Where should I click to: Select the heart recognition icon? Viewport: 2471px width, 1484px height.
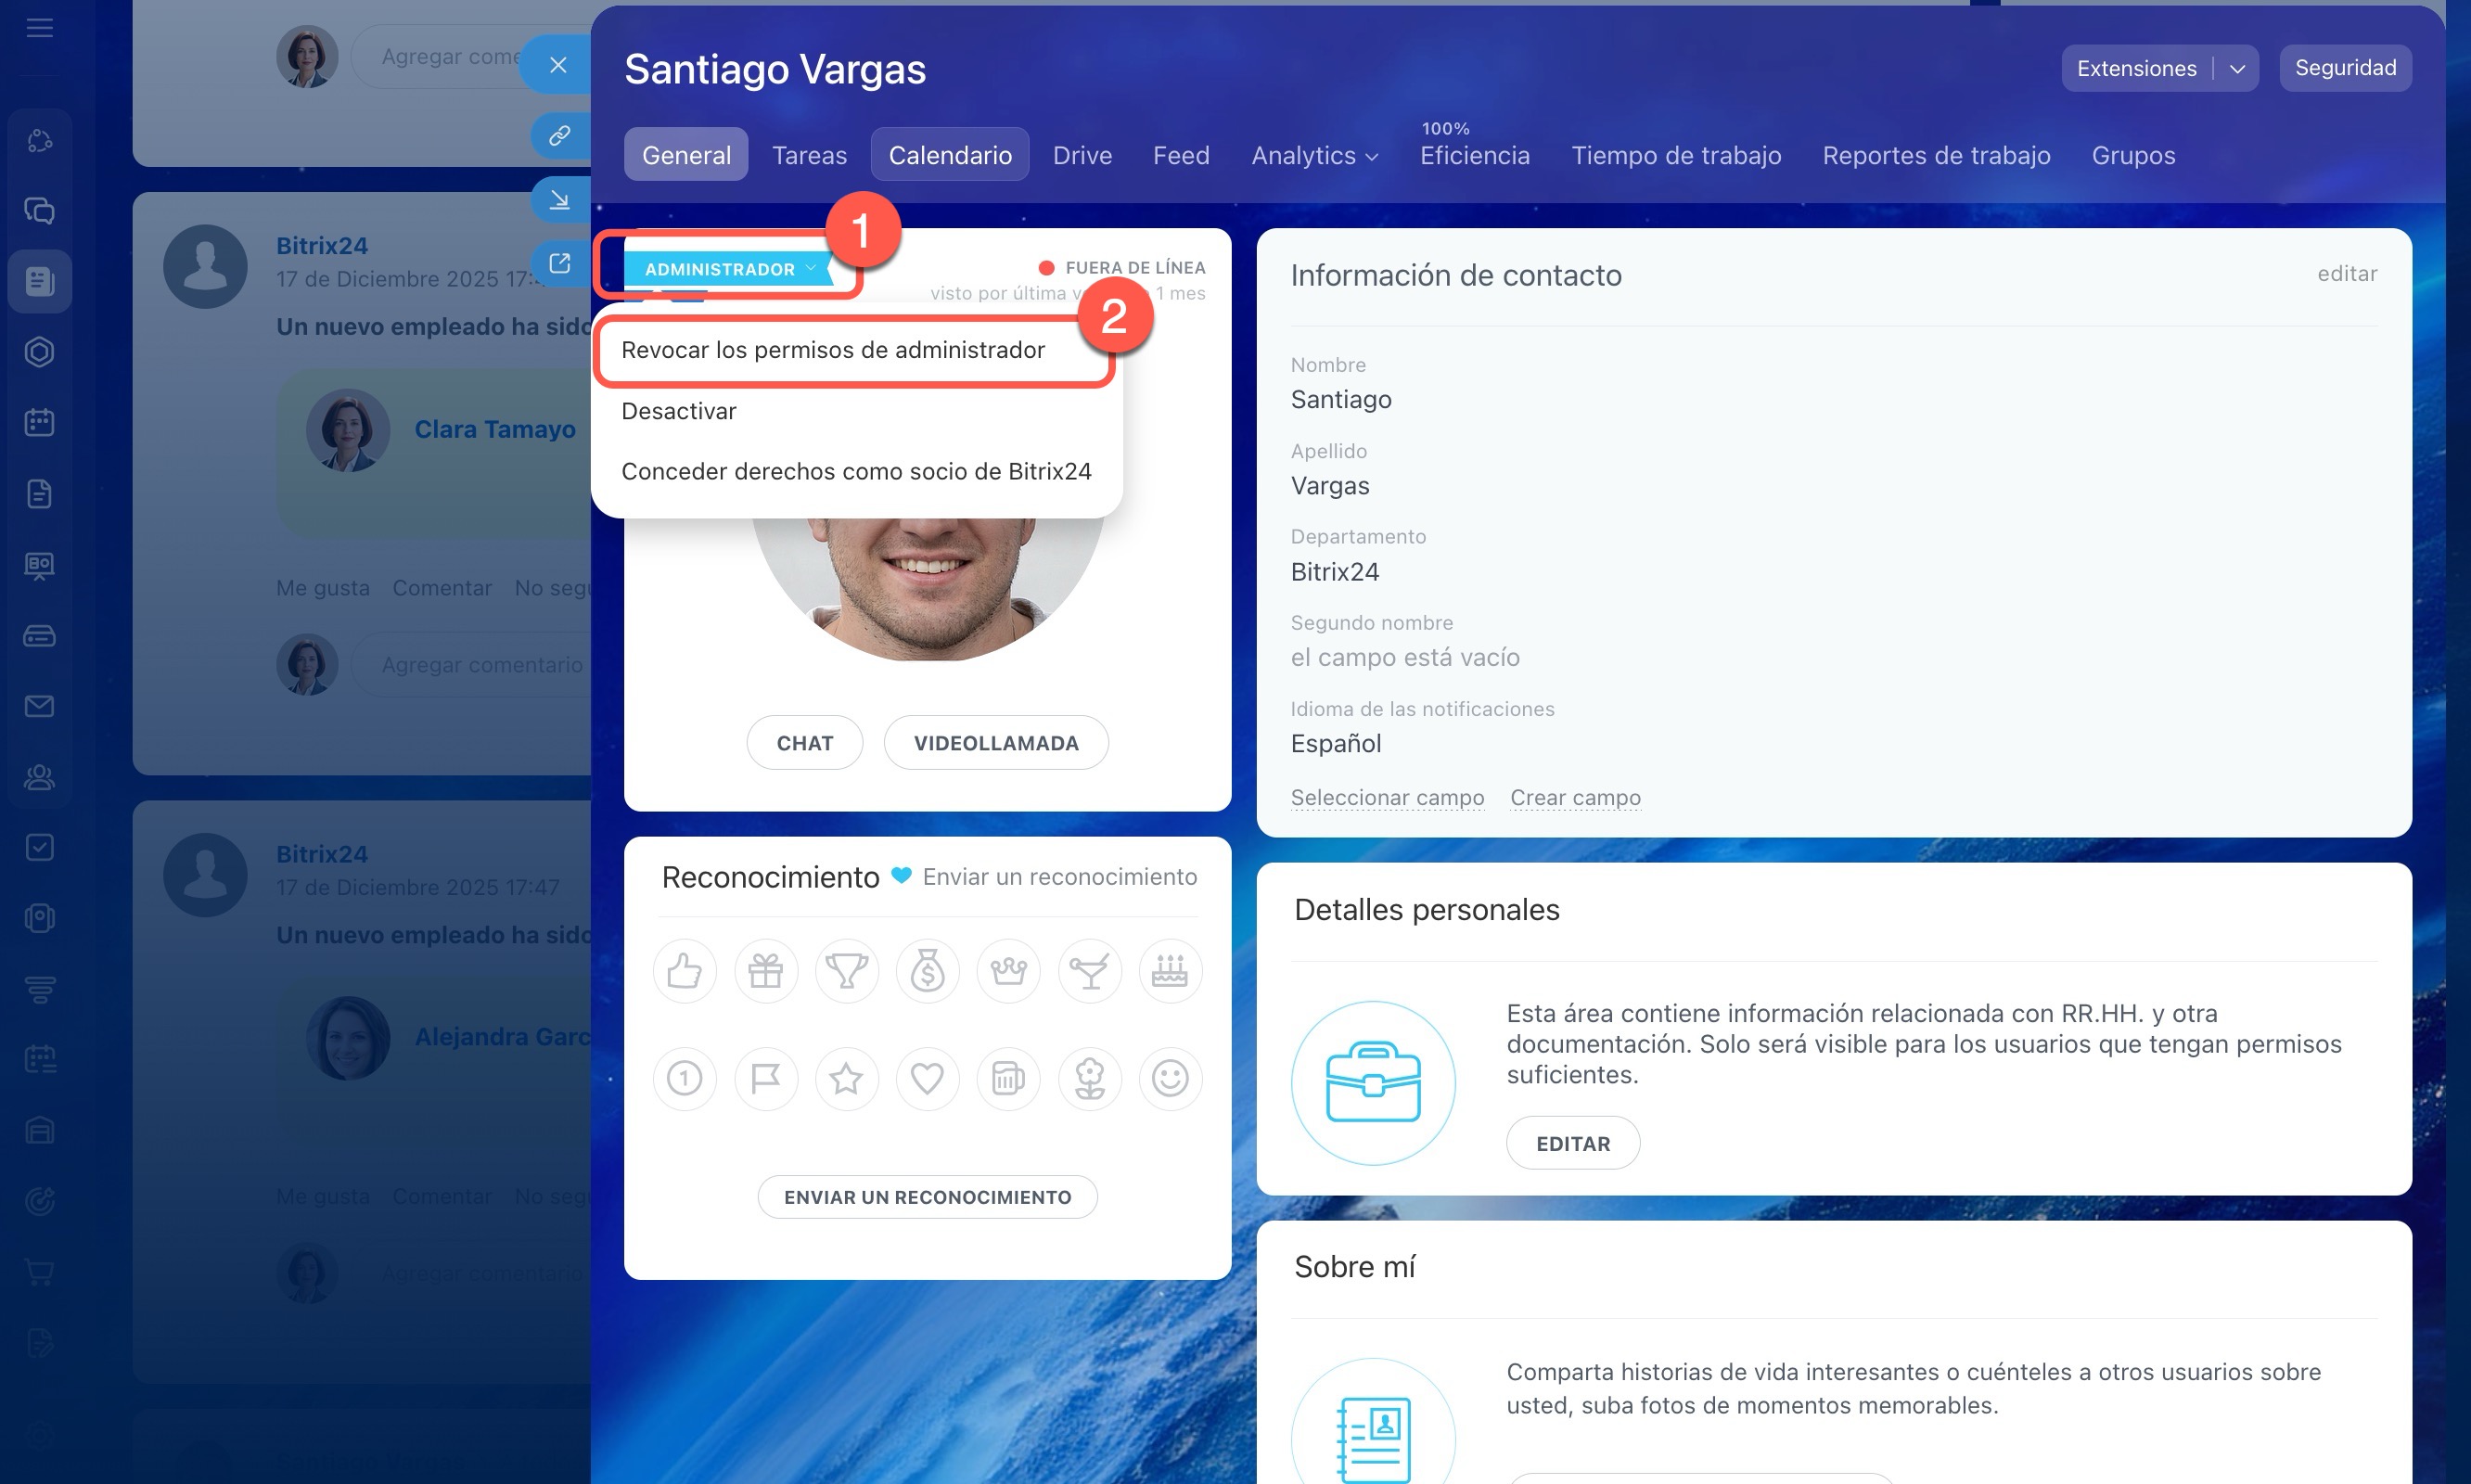pyautogui.click(x=927, y=1078)
